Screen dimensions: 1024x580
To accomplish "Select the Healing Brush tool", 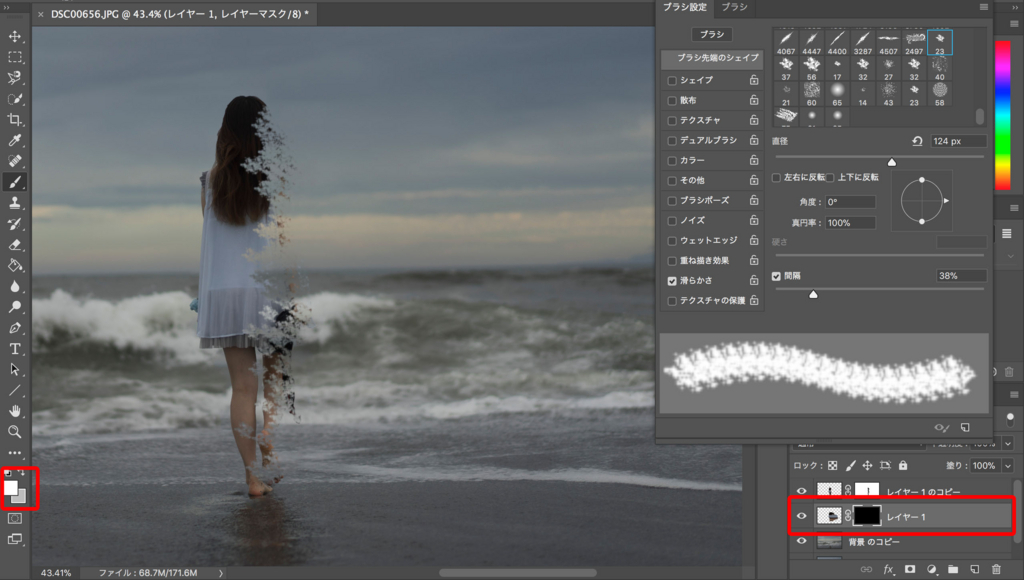I will tap(14, 161).
